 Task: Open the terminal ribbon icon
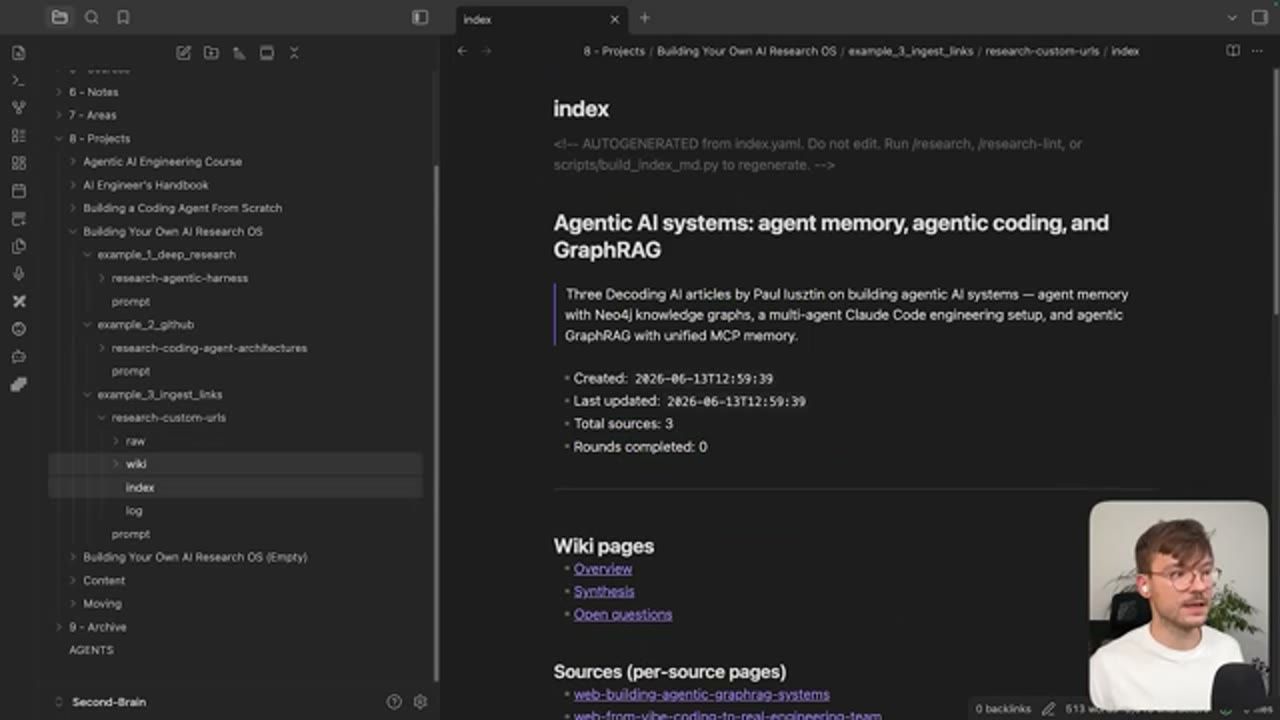click(x=18, y=80)
